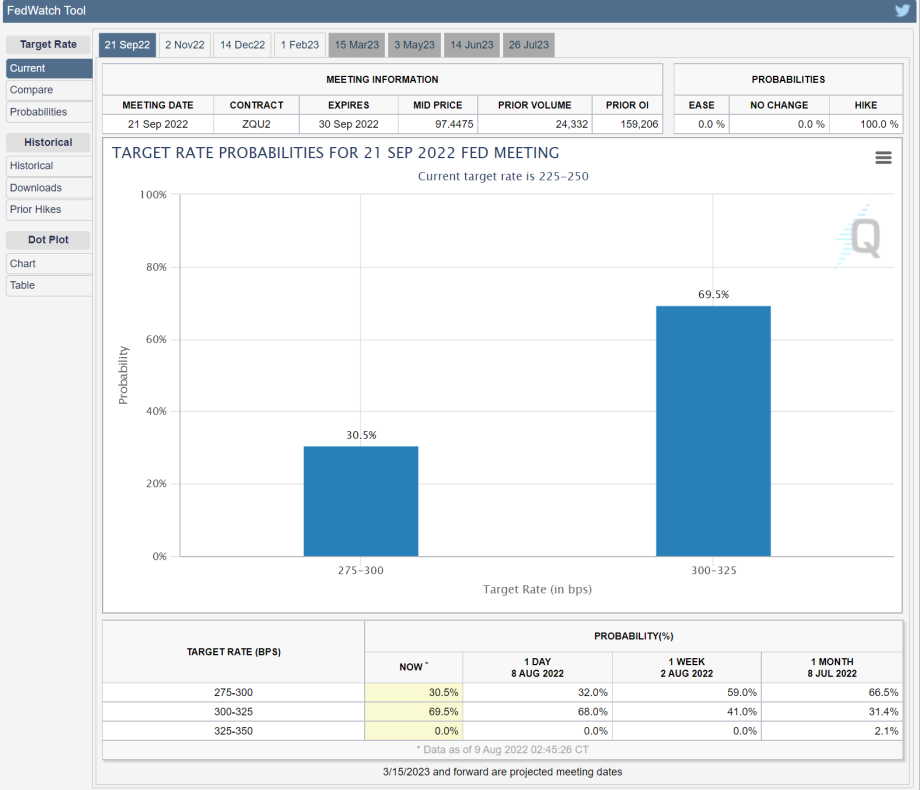
Task: Click the 300-325 blue probability bar
Action: (713, 430)
